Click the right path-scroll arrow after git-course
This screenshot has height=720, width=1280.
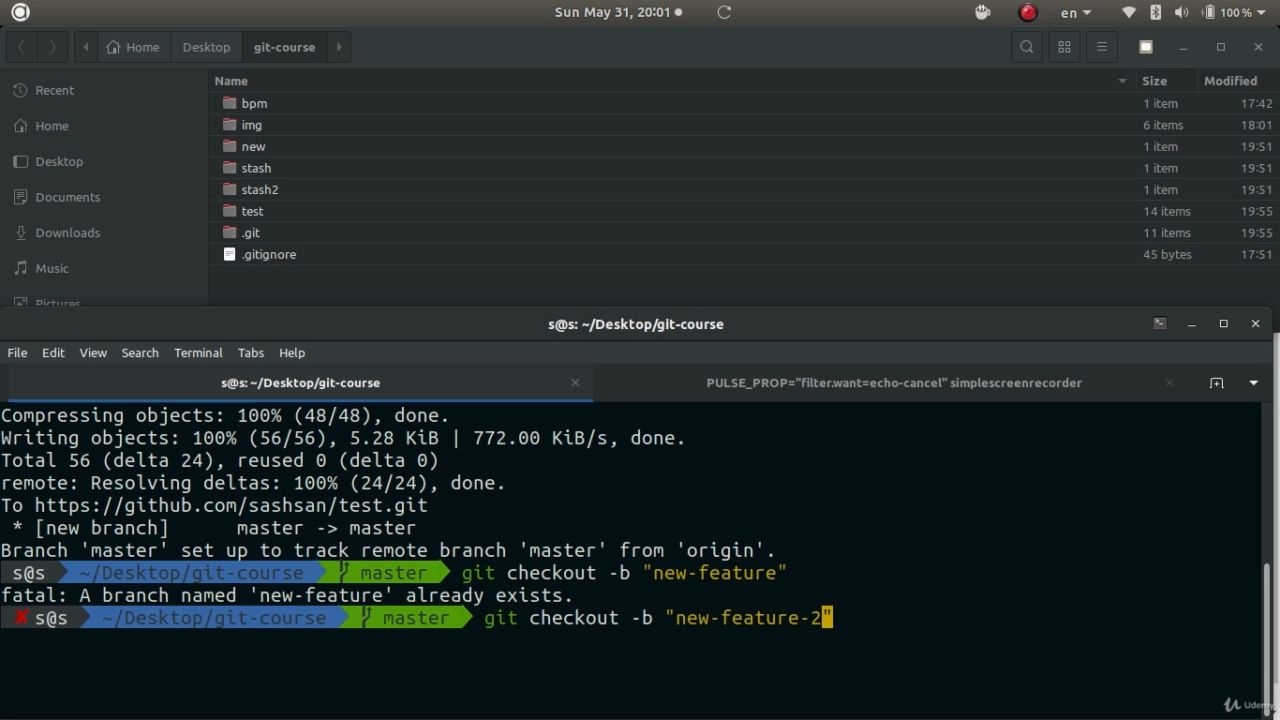(339, 47)
